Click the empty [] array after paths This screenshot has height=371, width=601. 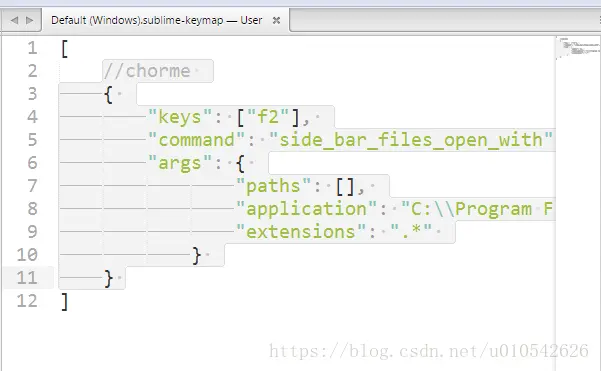pos(345,187)
